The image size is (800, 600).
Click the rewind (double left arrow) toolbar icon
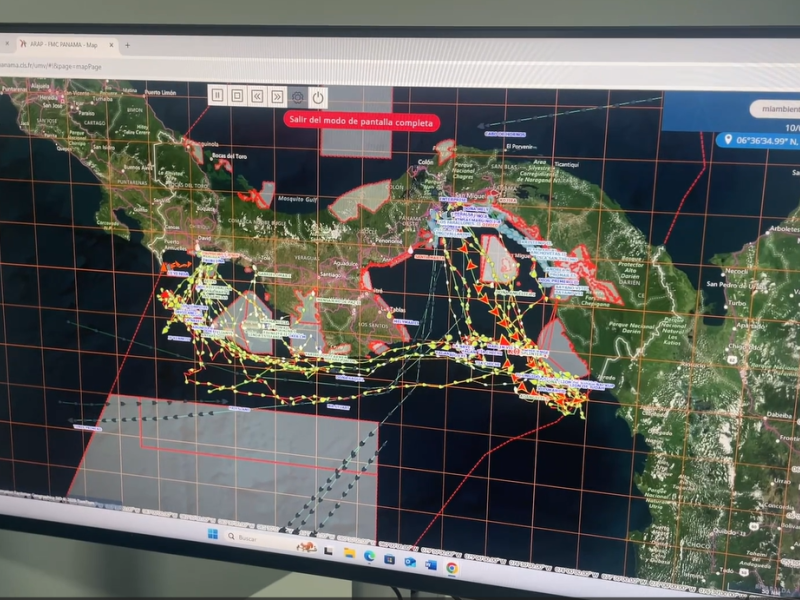(257, 96)
